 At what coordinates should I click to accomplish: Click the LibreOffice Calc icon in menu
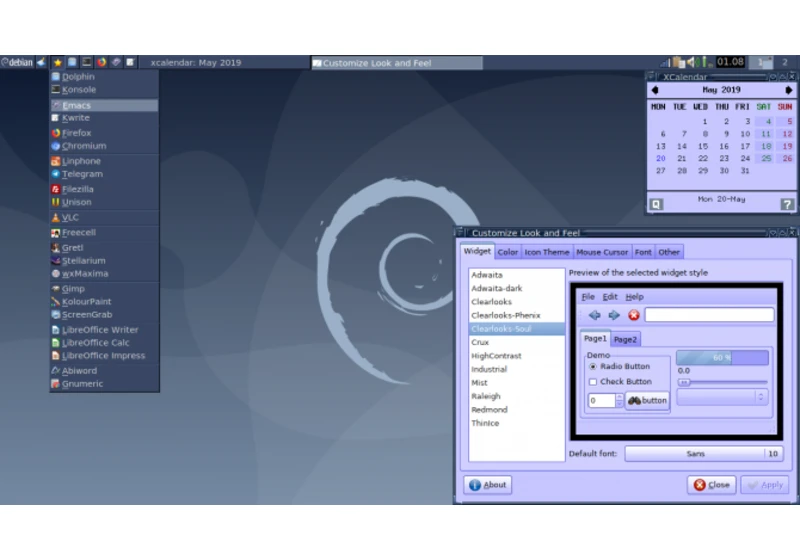(56, 343)
